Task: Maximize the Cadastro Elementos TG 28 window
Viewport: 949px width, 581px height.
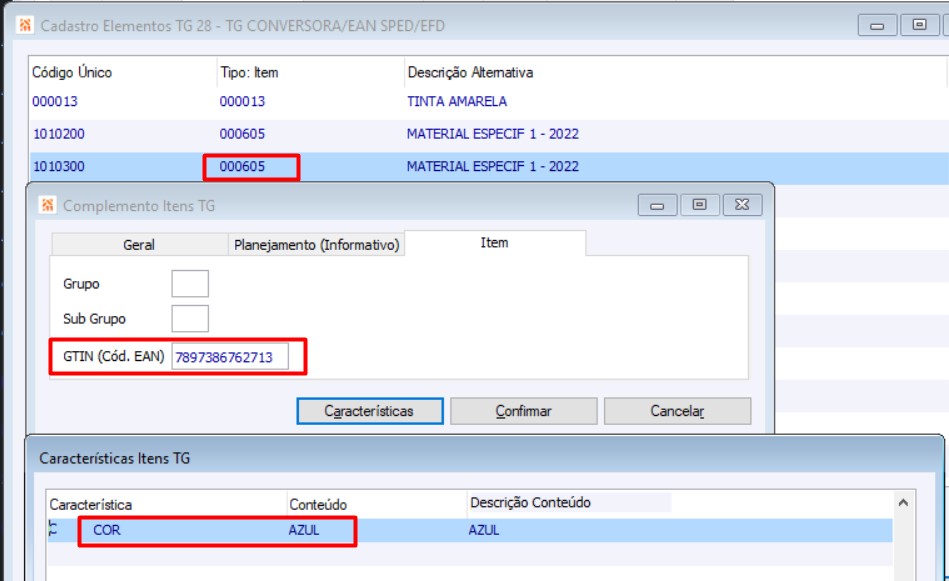Action: coord(919,25)
